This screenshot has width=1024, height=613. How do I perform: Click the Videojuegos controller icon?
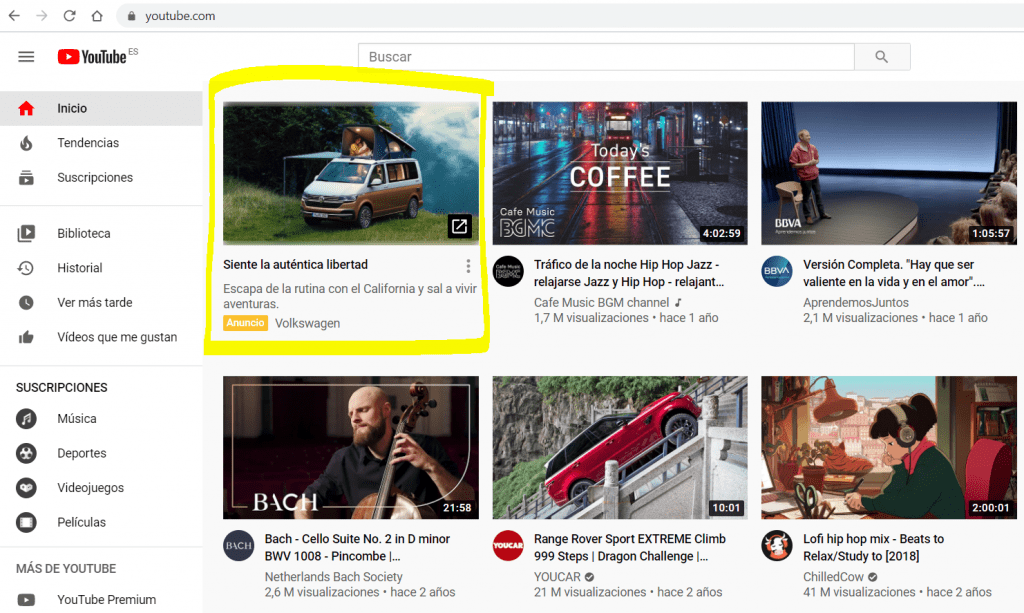26,488
